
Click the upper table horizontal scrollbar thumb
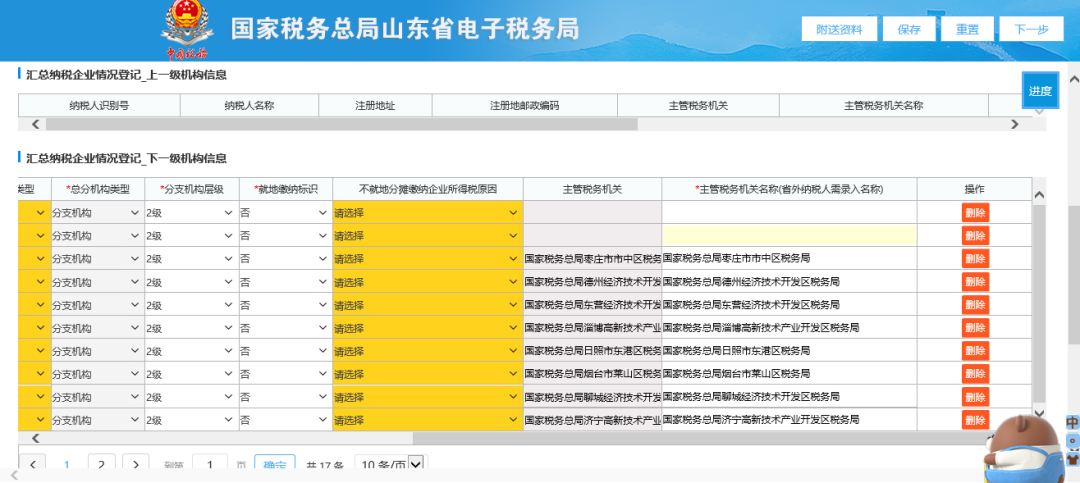pyautogui.click(x=342, y=124)
